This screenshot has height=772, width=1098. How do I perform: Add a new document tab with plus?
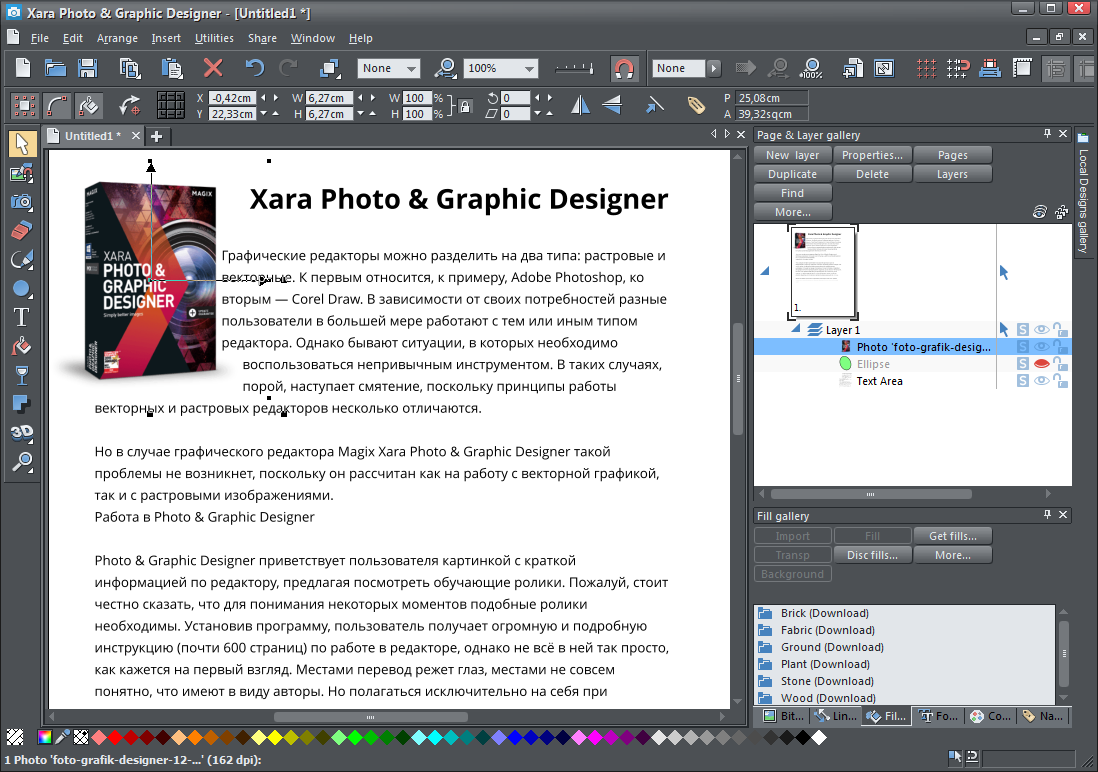157,136
